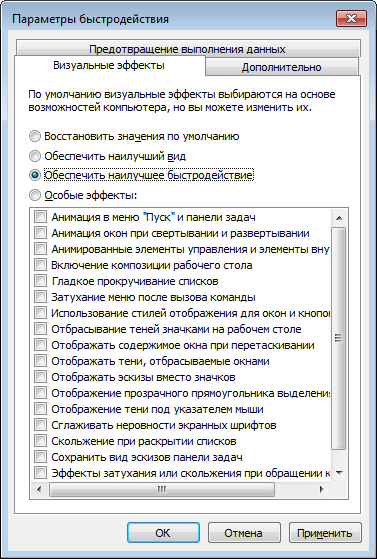
Task: Check Сглаживать неровности экранных шрифтов
Action: [40, 425]
